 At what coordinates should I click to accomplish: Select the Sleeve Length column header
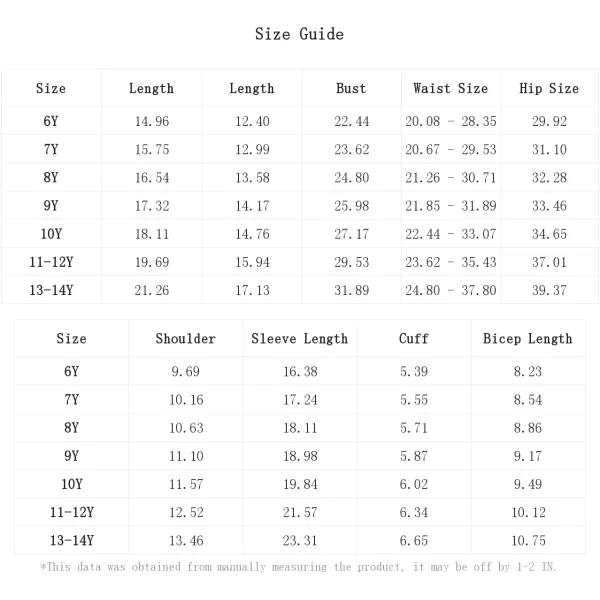(x=300, y=339)
